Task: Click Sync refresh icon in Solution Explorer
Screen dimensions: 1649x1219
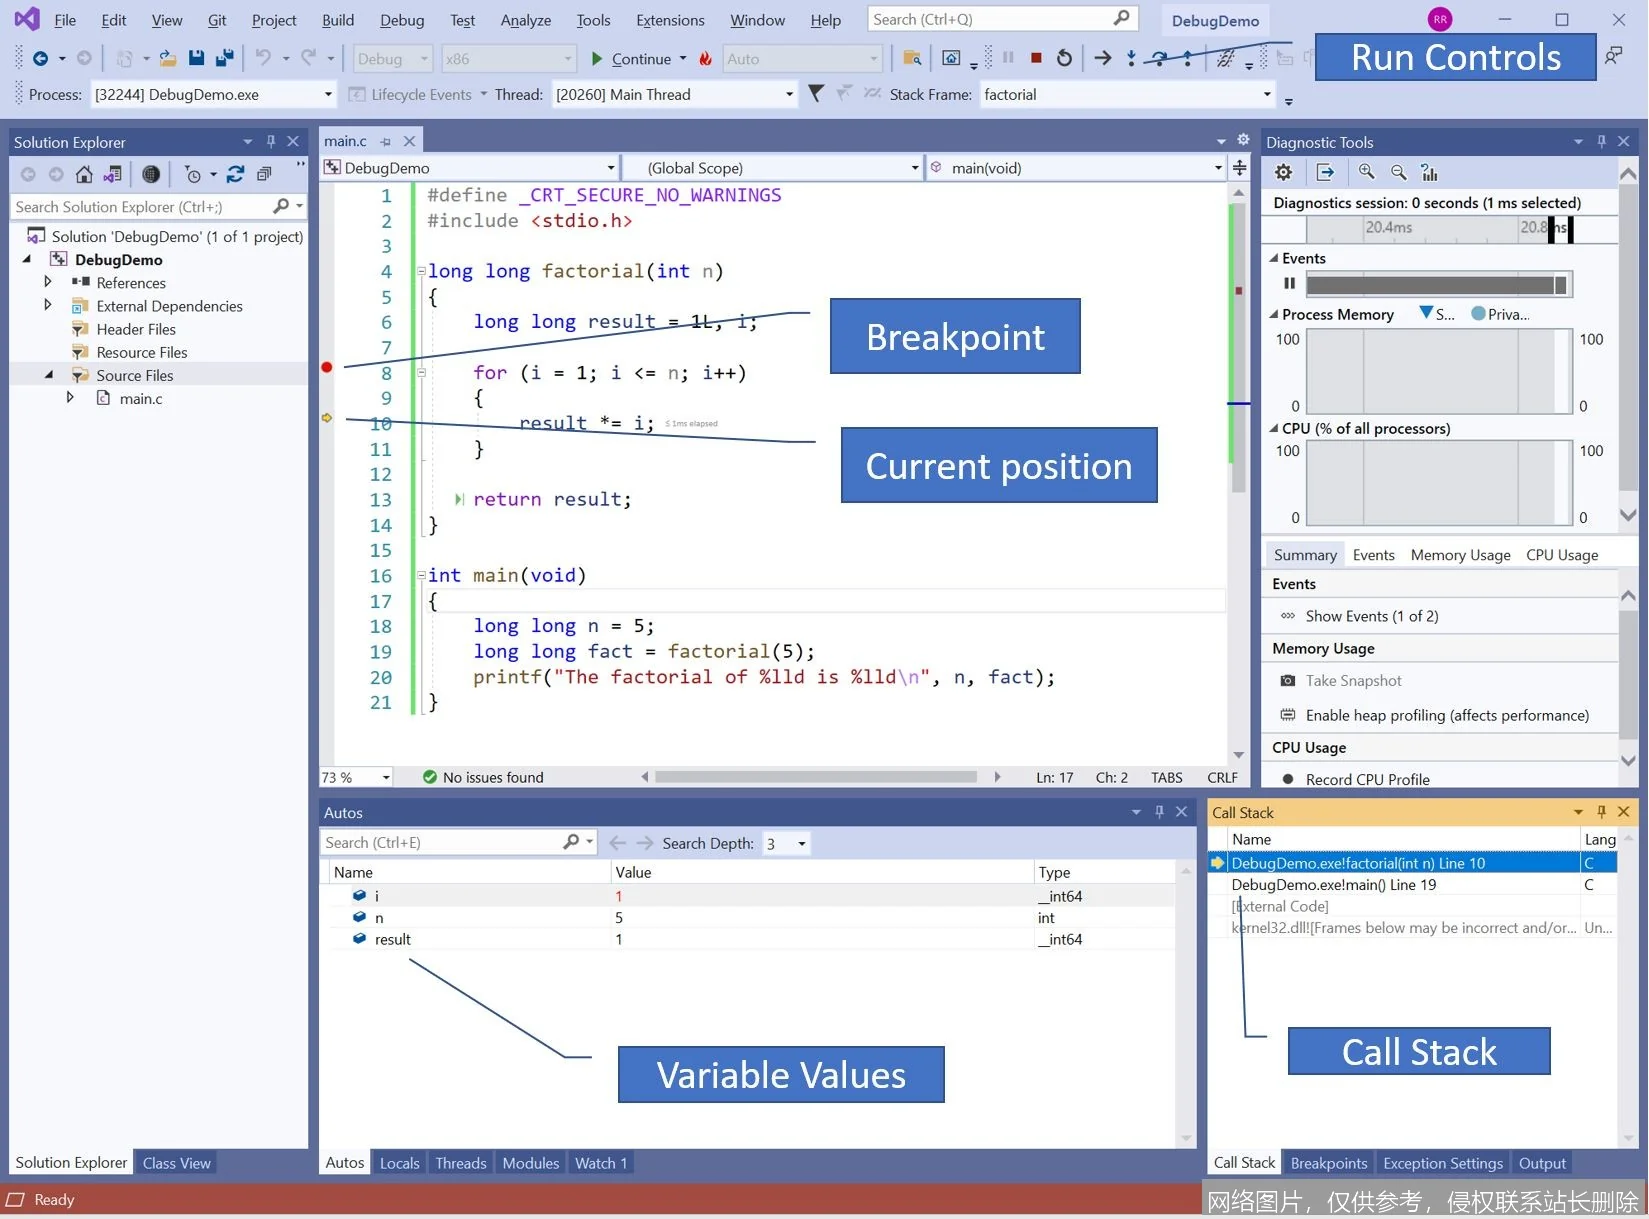Action: [235, 174]
